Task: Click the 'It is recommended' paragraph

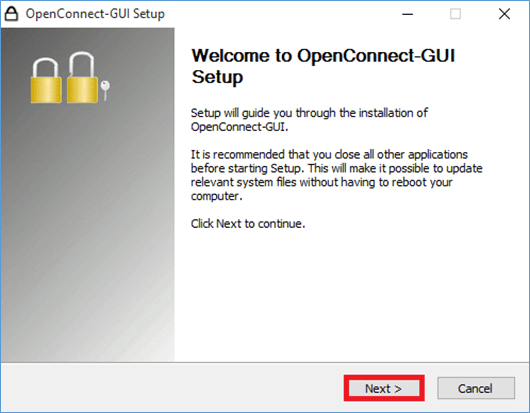Action: [336, 175]
